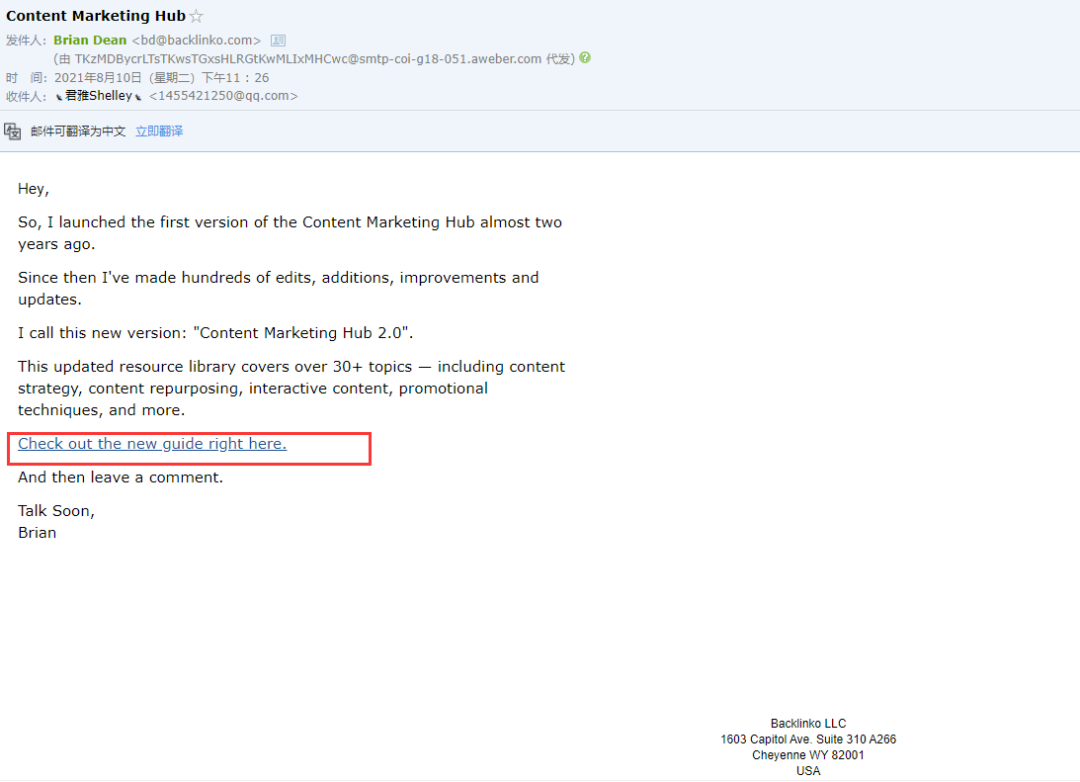The width and height of the screenshot is (1080, 782).
Task: Click the line mentioning "Content Marketing Hub 2.0"
Action: pyautogui.click(x=216, y=333)
